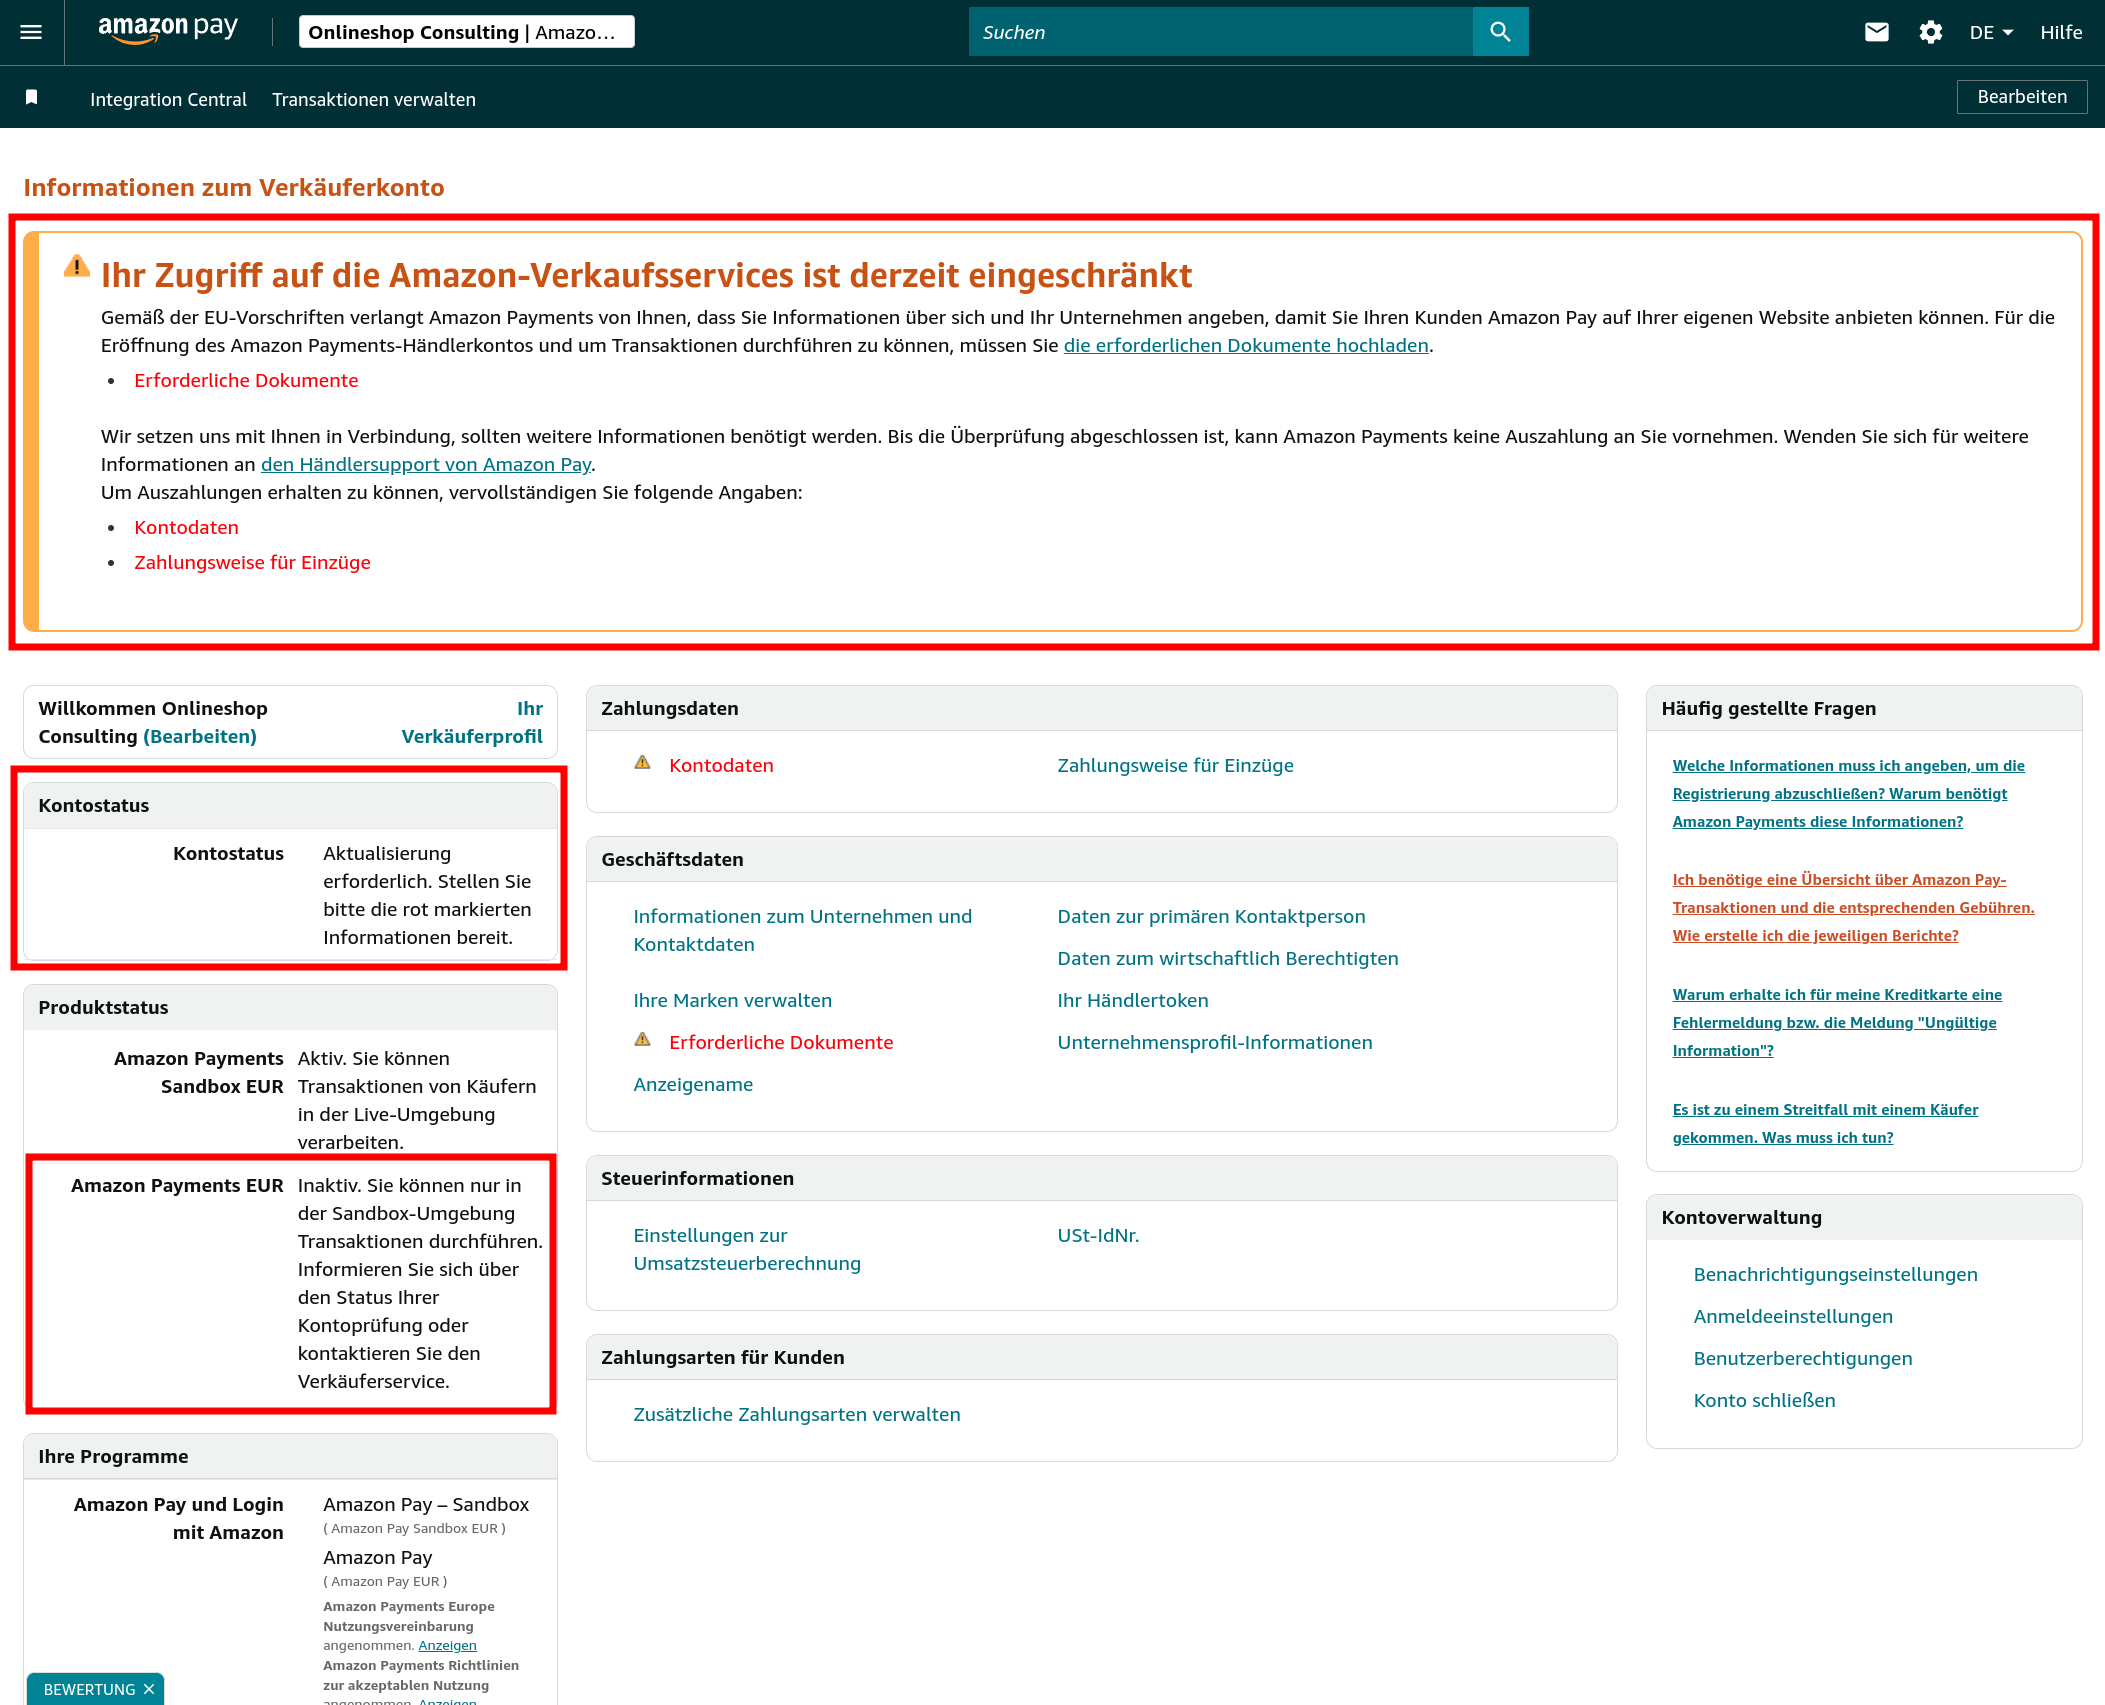Open 'Erforderliche Dokumente' under Geschäftsdaten

click(x=781, y=1042)
